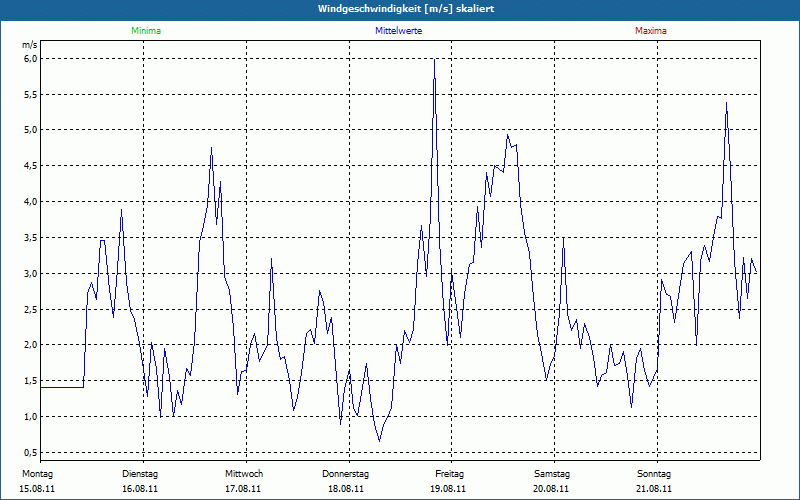
Task: Click the 3,5 y-axis value
Action: [x=31, y=237]
